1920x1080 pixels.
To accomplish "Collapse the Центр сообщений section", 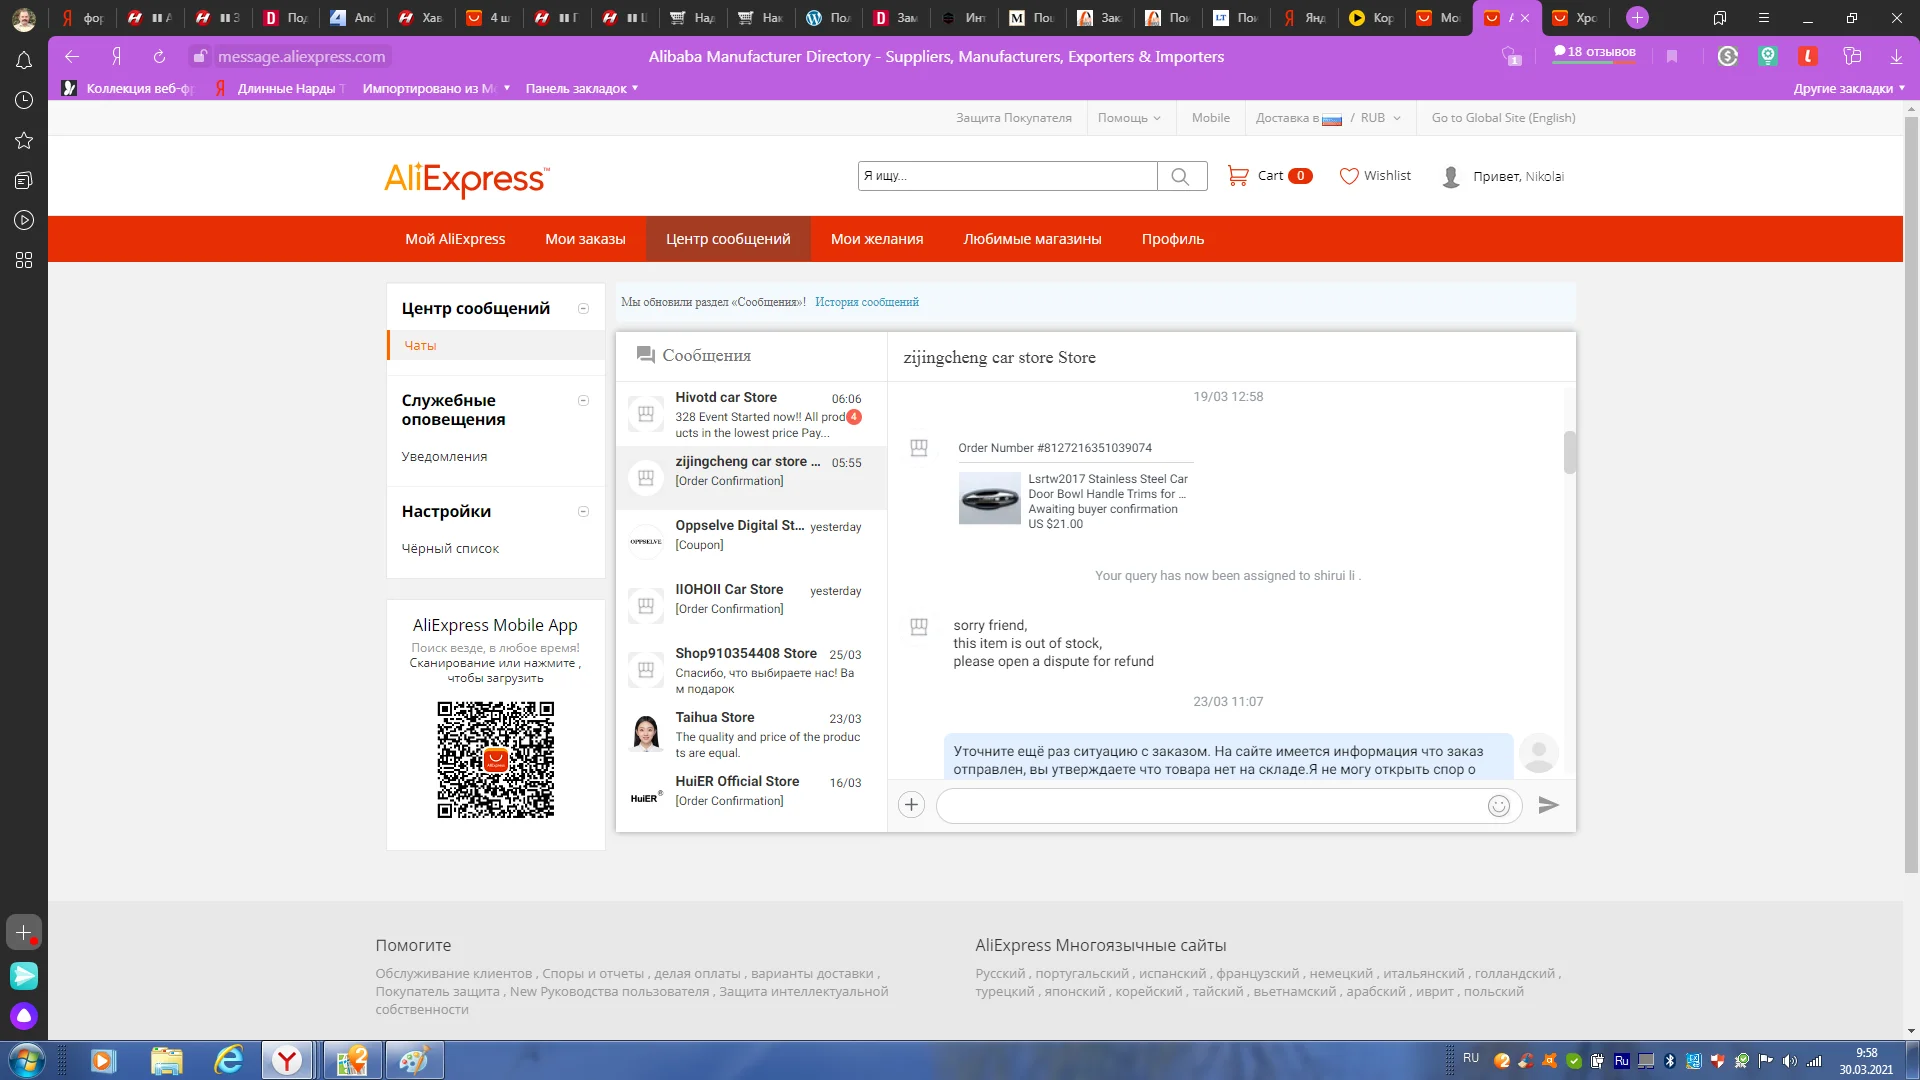I will [583, 308].
